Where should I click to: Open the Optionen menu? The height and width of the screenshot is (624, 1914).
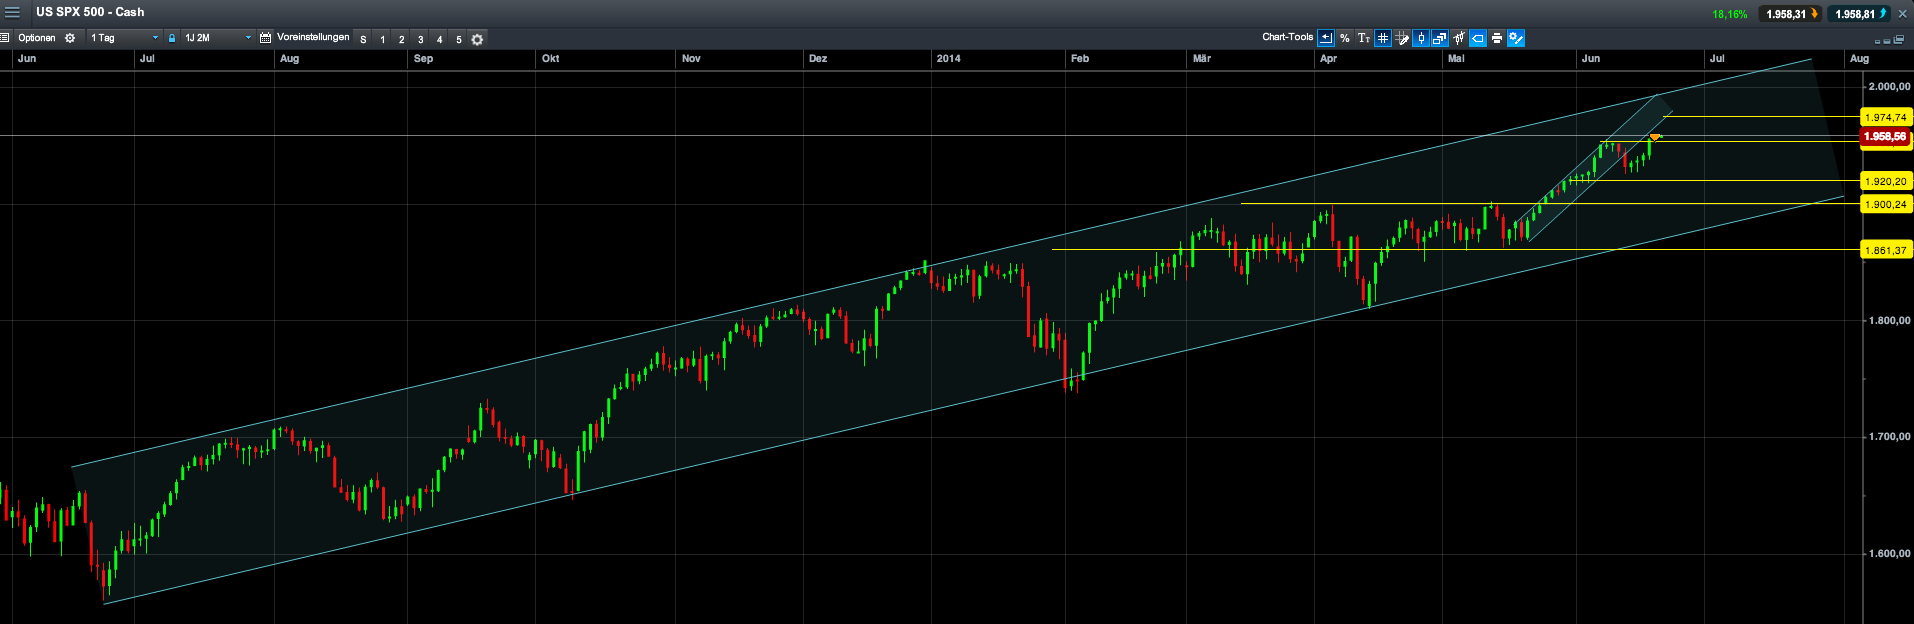[x=37, y=38]
